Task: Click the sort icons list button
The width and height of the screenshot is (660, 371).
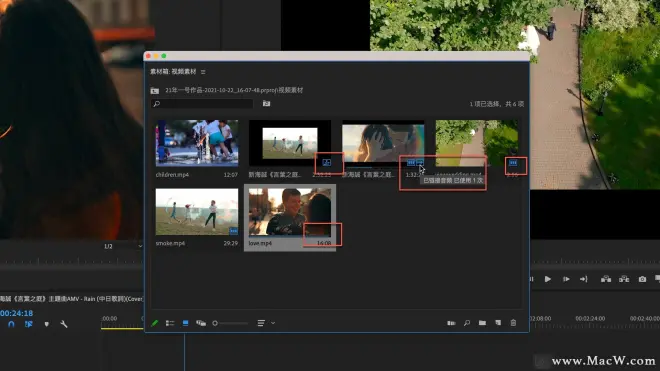Action: click(261, 323)
